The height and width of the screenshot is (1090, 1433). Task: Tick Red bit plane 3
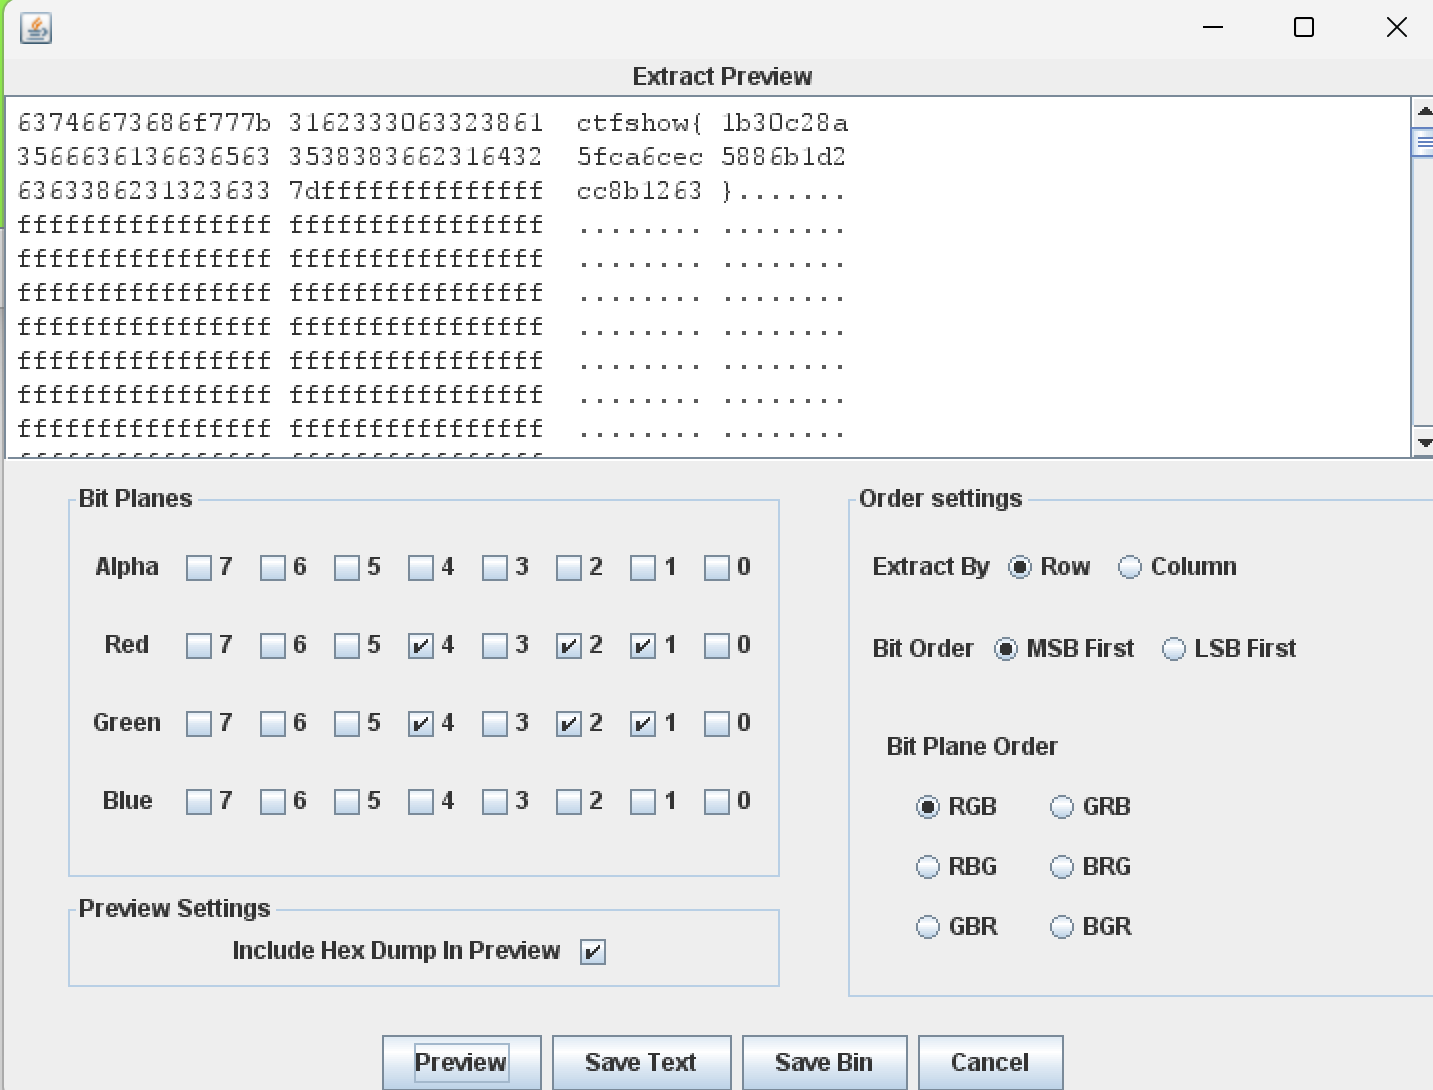point(495,646)
